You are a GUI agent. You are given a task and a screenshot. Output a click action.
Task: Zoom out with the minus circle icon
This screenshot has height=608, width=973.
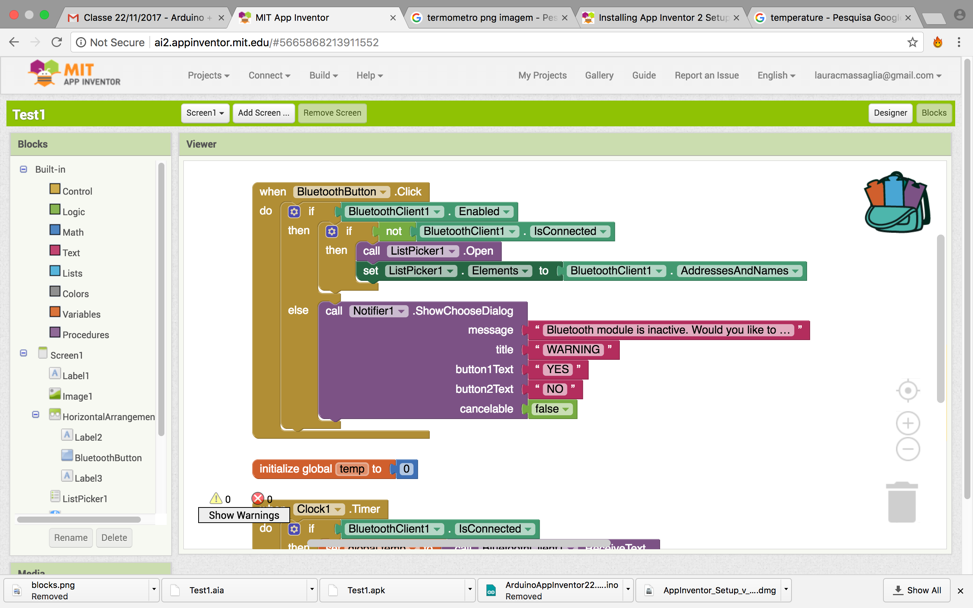tap(908, 449)
